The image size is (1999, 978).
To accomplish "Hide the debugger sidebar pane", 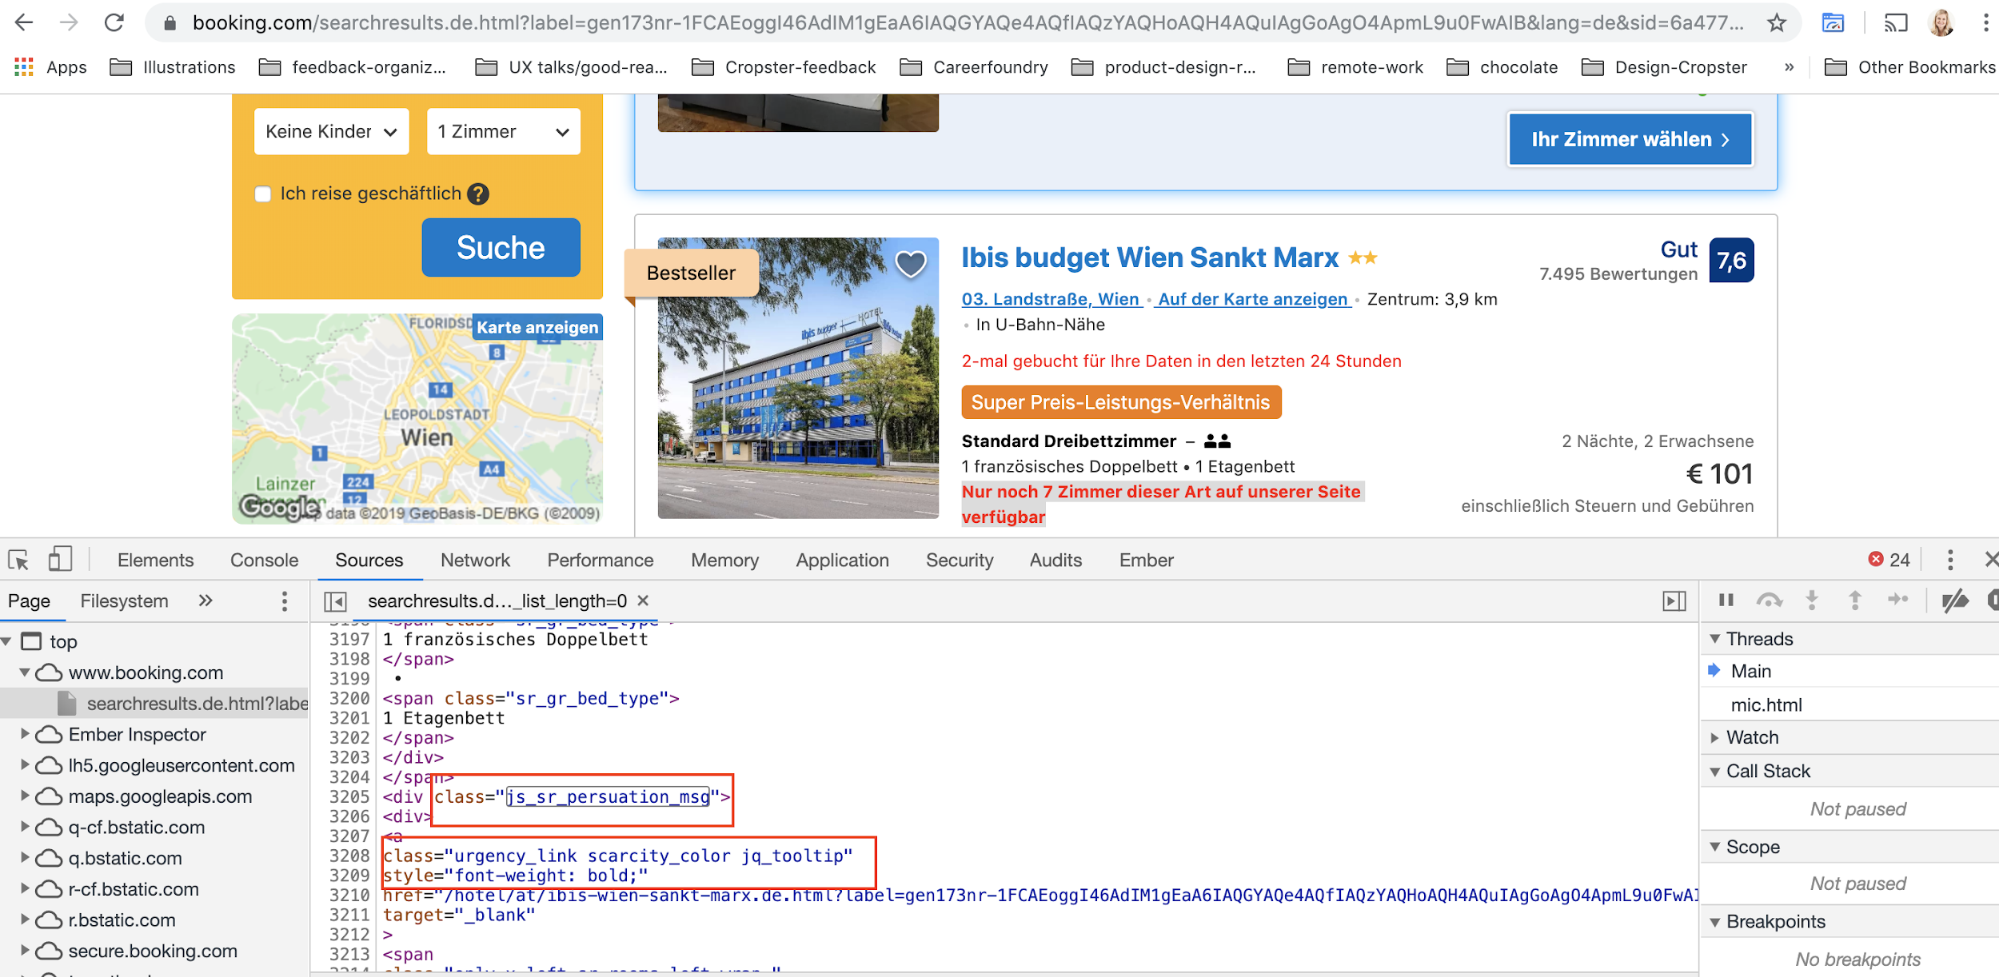I will click(1674, 601).
